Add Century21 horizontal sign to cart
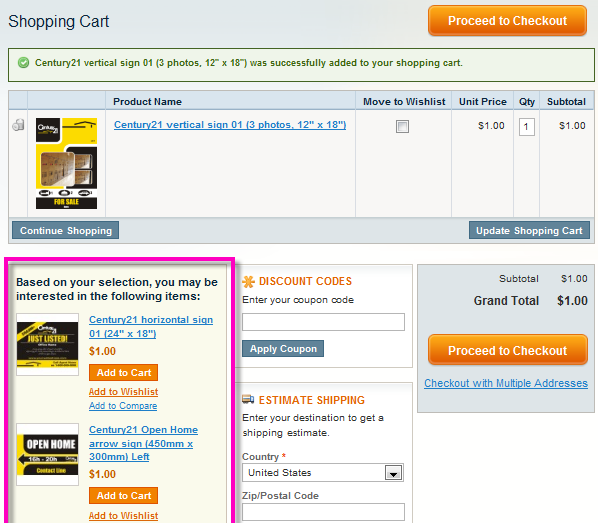Screen dimensions: 598x523 pos(124,373)
